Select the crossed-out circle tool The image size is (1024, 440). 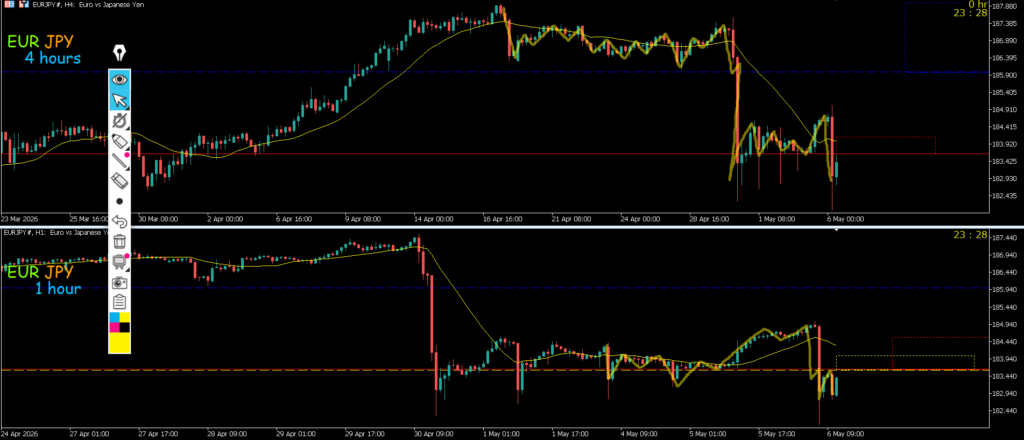point(120,120)
